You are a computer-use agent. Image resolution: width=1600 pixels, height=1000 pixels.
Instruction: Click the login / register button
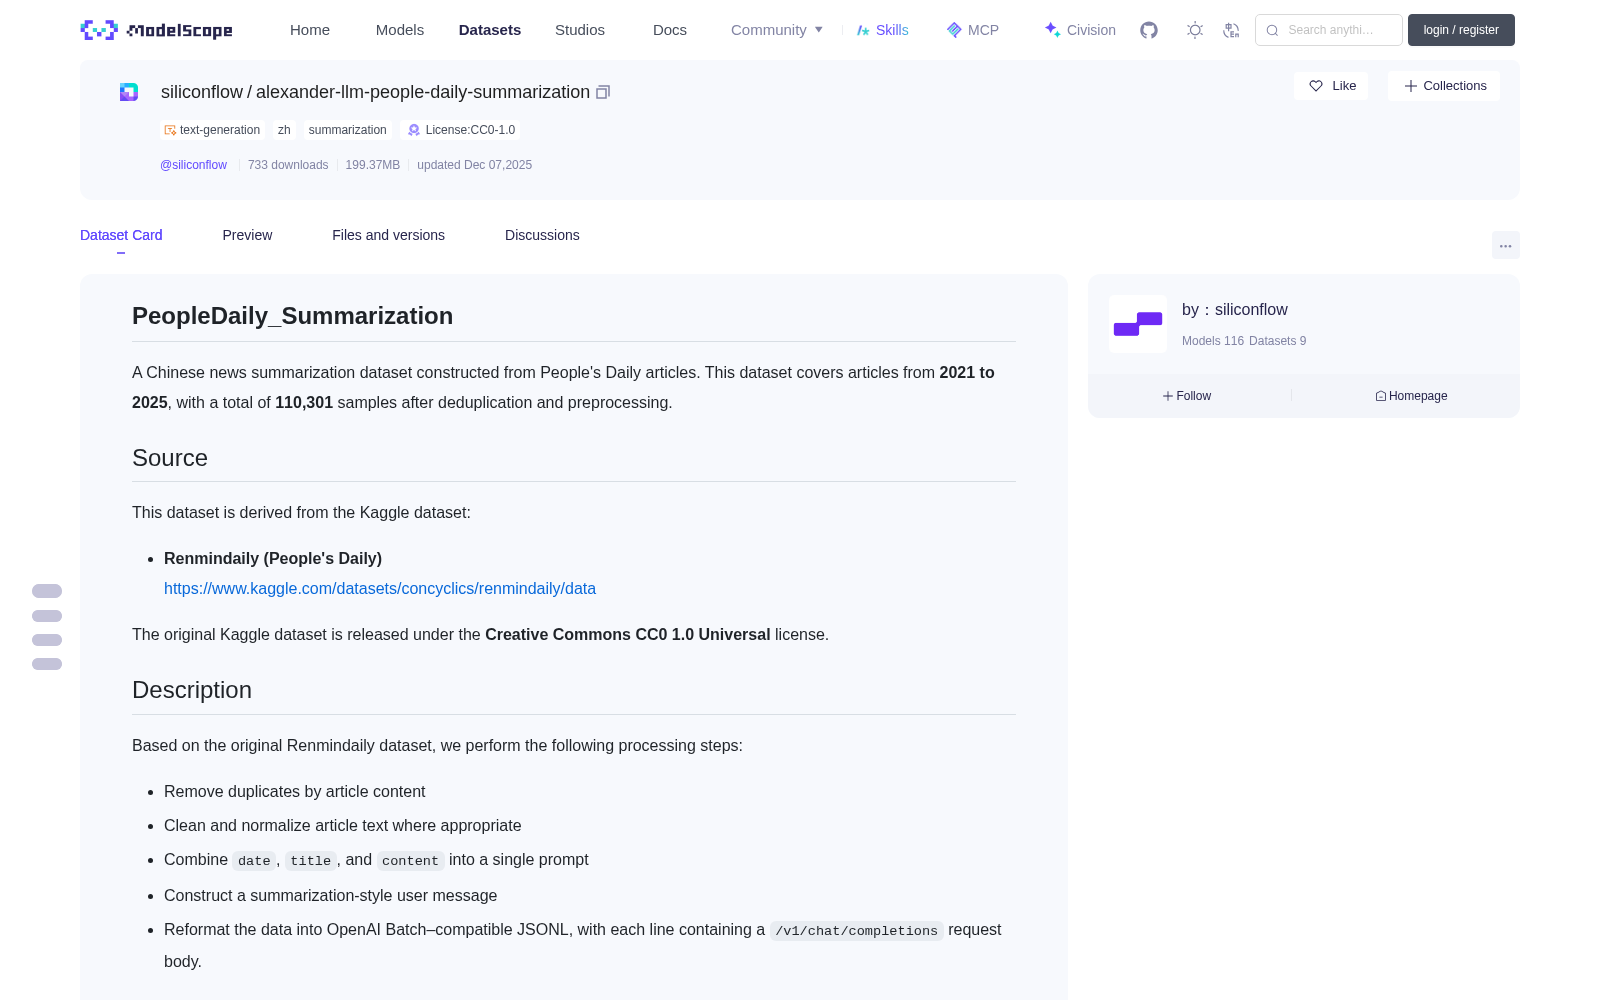pos(1461,30)
